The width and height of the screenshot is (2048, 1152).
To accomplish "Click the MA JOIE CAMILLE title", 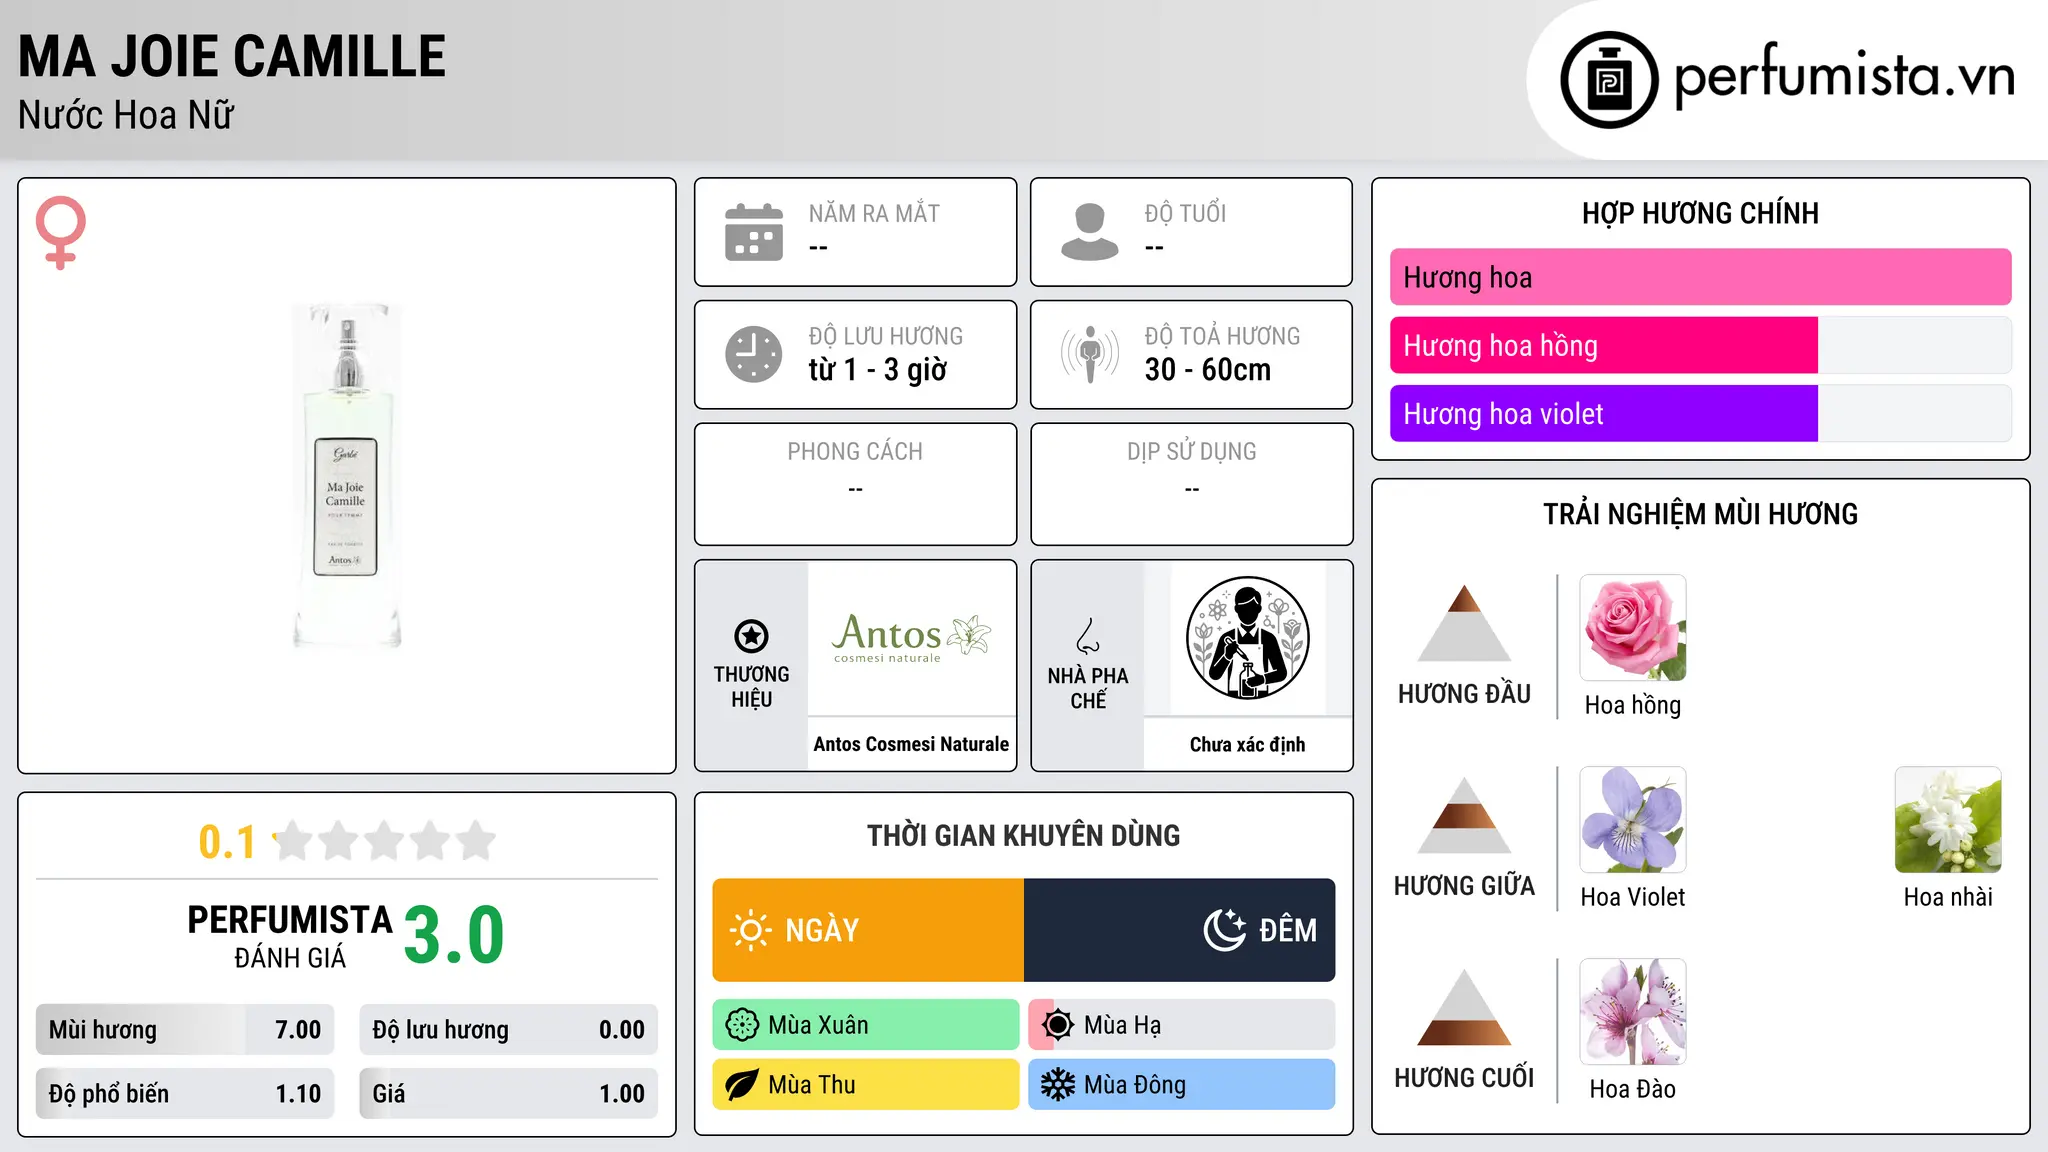I will 232,57.
